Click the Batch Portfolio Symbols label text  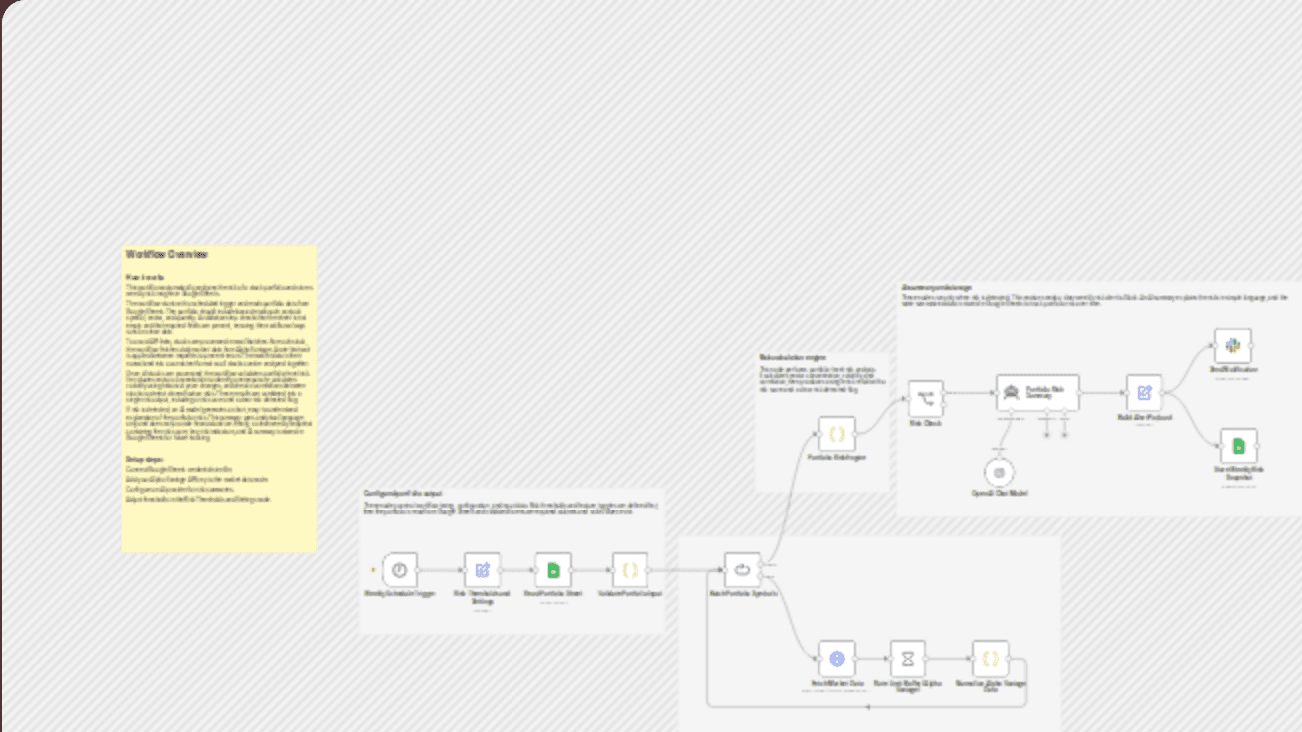(743, 594)
